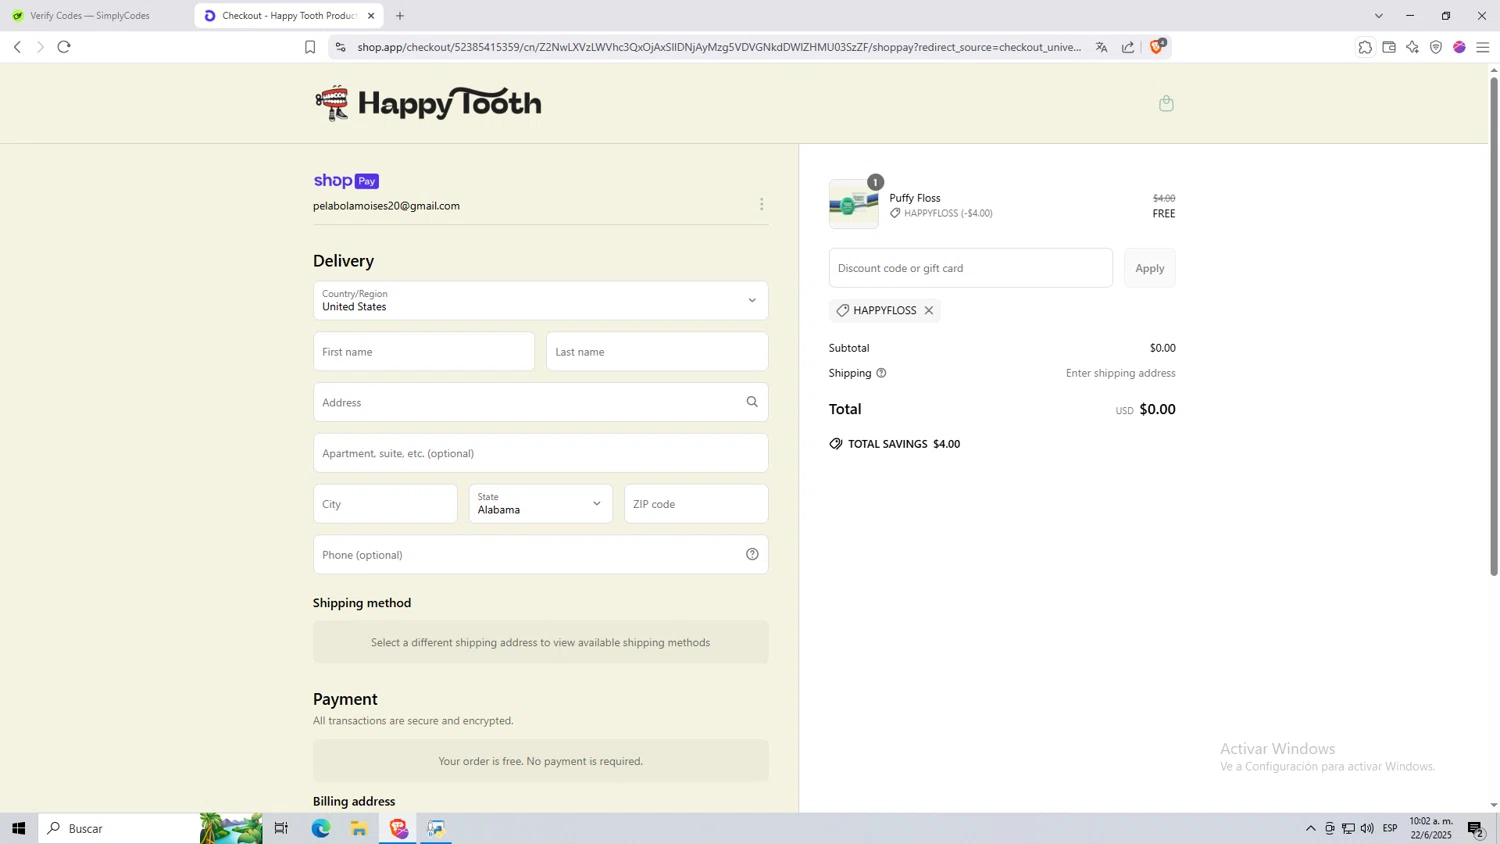The image size is (1500, 844).
Task: Open Brave Shields icon
Action: pyautogui.click(x=1157, y=46)
